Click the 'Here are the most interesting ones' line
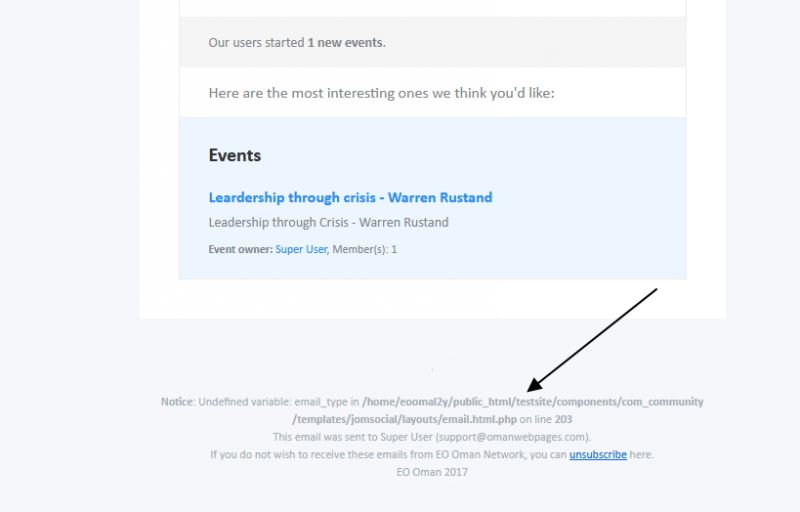This screenshot has width=800, height=512. [381, 93]
